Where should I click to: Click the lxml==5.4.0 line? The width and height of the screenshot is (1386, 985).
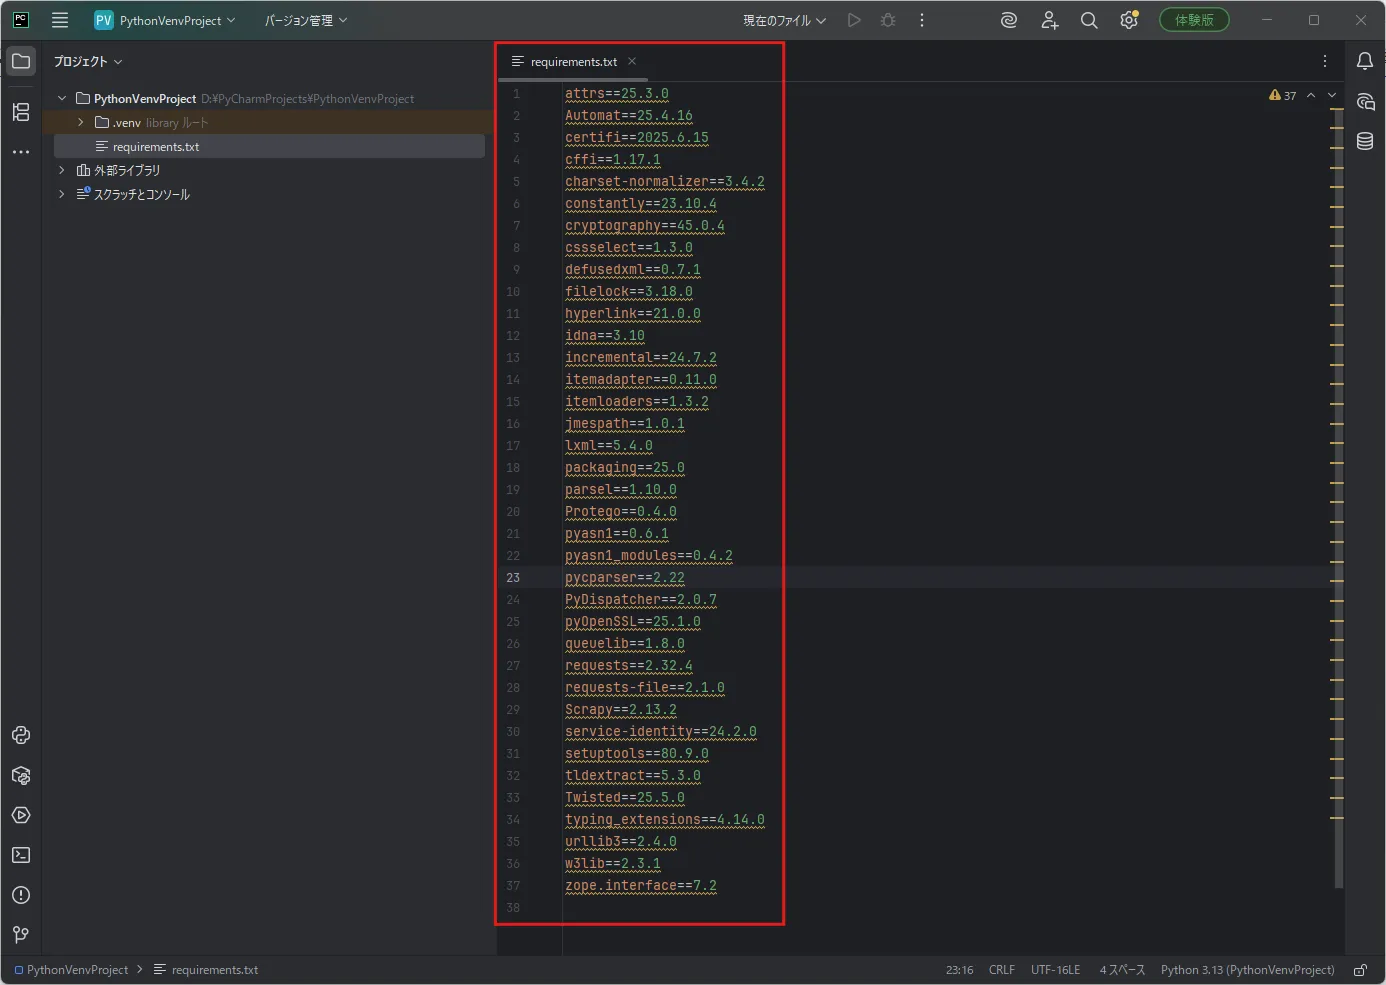(609, 446)
